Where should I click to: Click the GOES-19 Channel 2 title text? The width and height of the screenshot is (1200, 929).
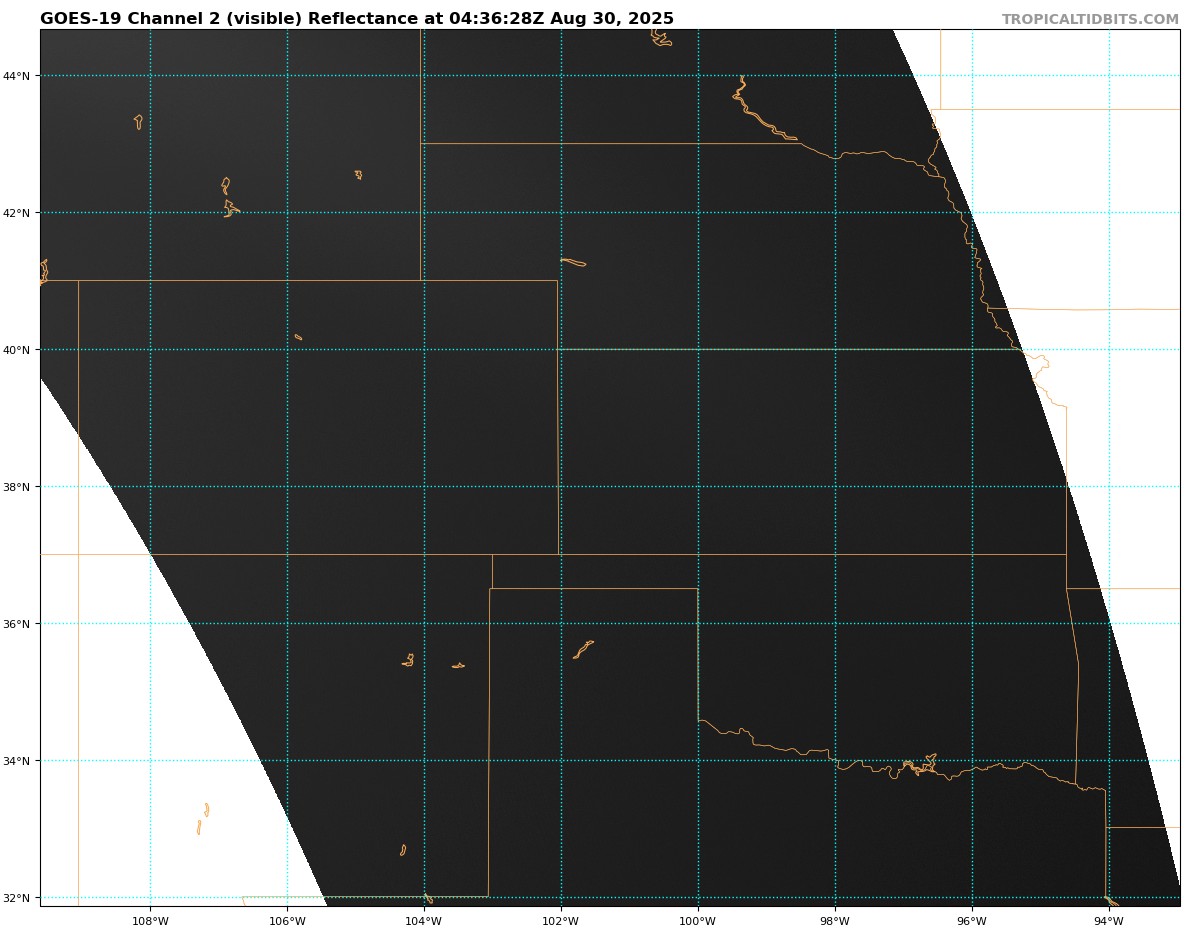pyautogui.click(x=357, y=19)
